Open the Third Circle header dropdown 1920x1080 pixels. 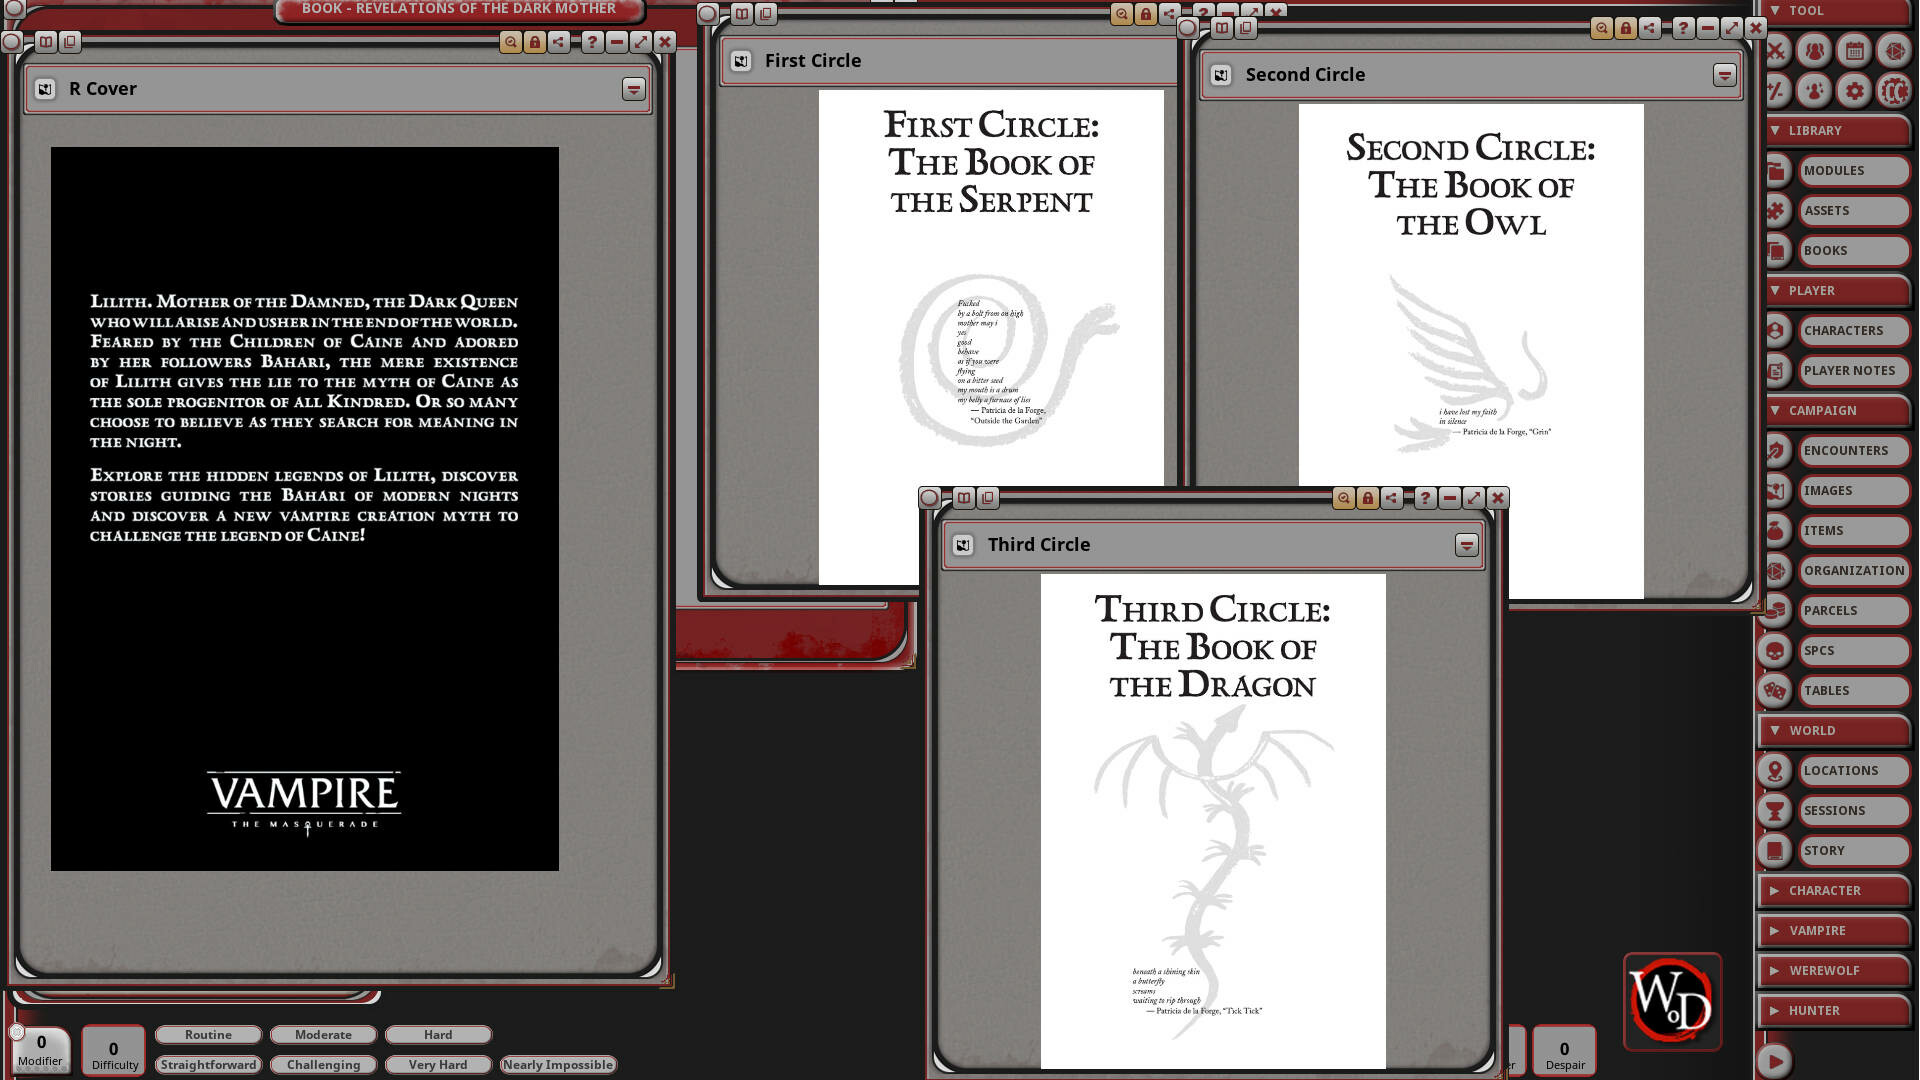point(1466,545)
